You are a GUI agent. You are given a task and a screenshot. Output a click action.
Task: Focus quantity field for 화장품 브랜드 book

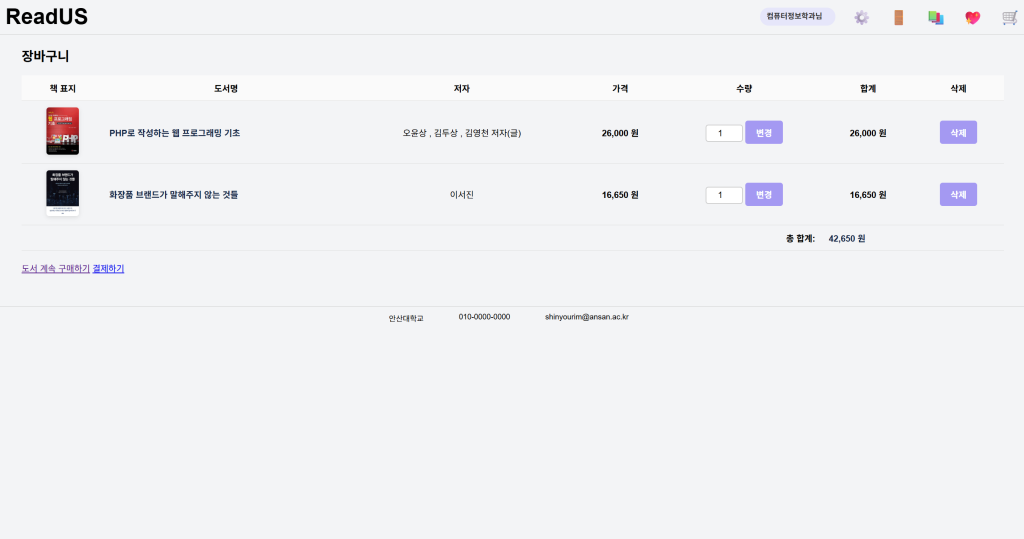724,195
